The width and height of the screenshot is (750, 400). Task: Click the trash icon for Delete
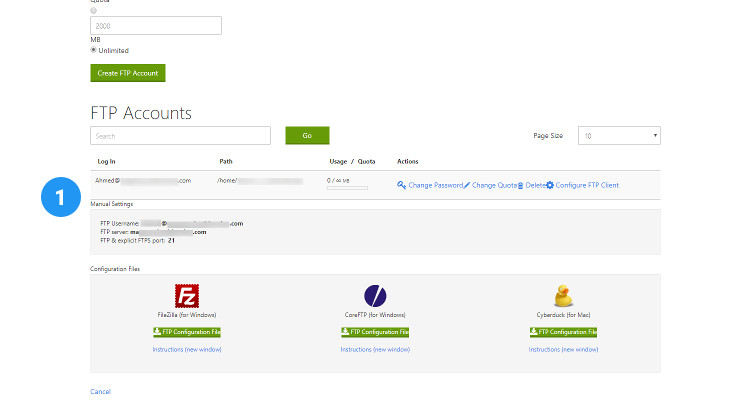520,185
